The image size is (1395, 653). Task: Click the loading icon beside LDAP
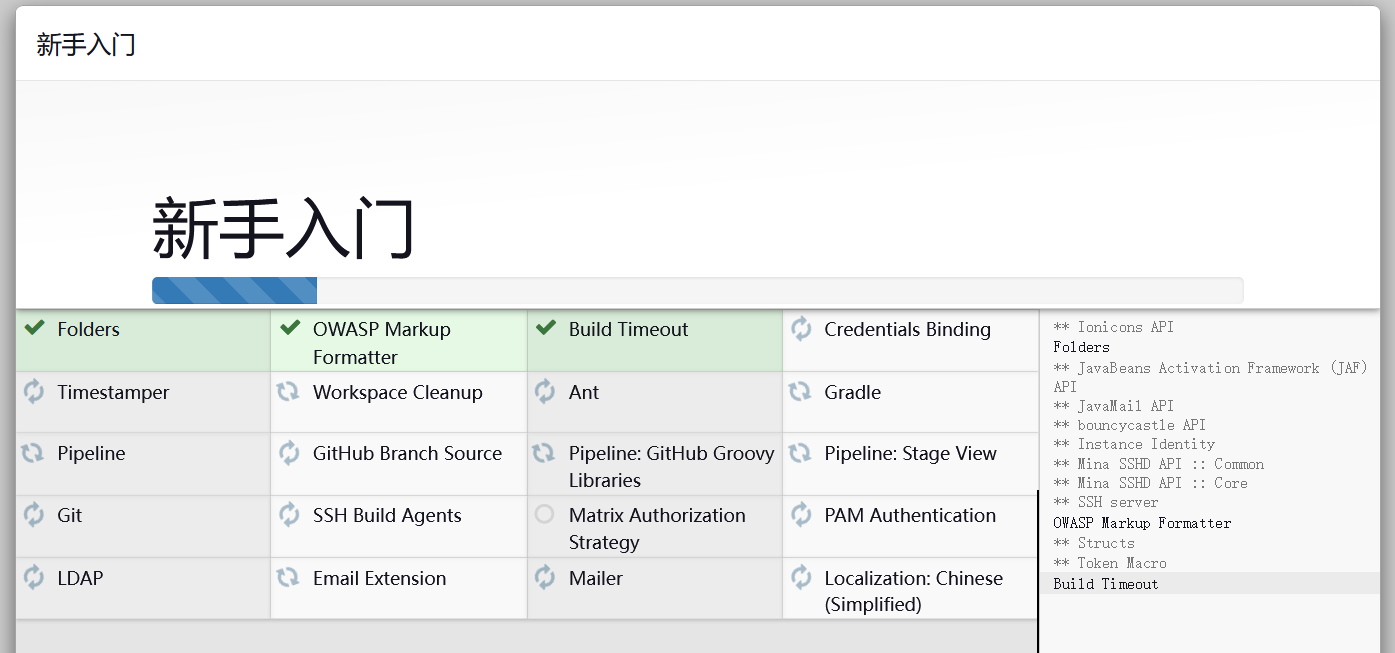[34, 577]
